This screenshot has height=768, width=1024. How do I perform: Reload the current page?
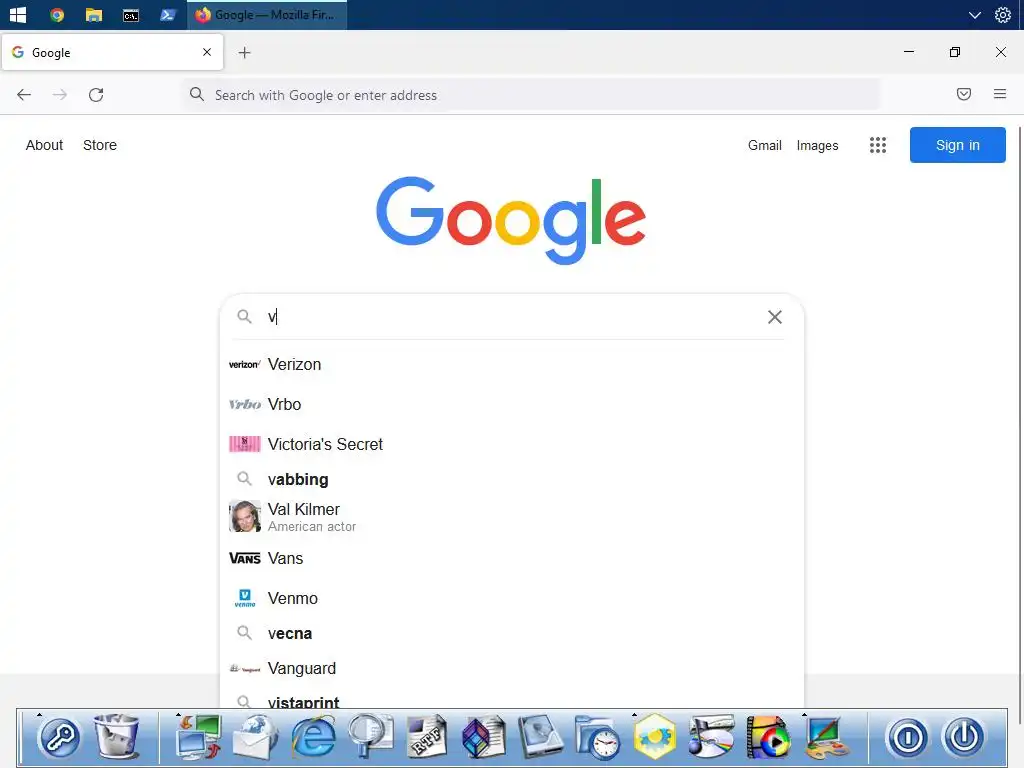(96, 95)
